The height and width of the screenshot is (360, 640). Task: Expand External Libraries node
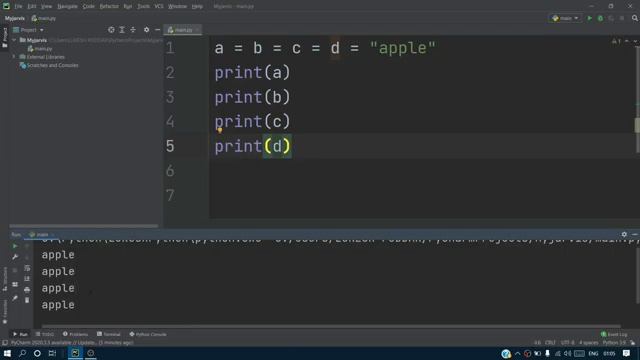coord(14,57)
